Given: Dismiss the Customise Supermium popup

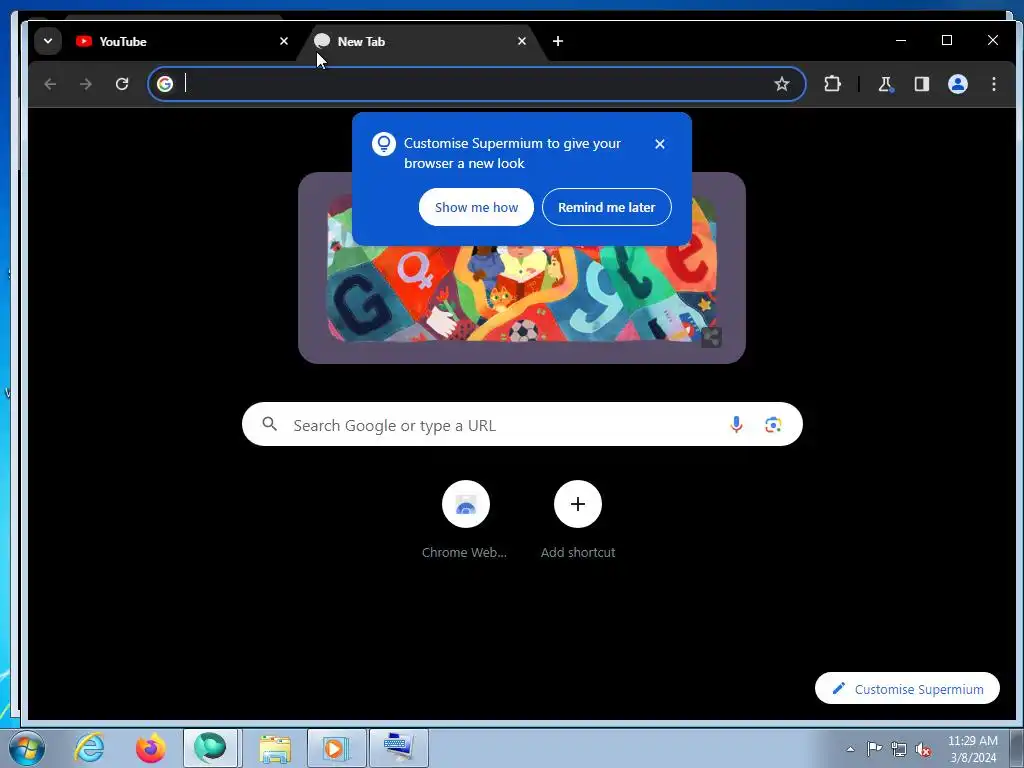Looking at the screenshot, I should point(660,144).
